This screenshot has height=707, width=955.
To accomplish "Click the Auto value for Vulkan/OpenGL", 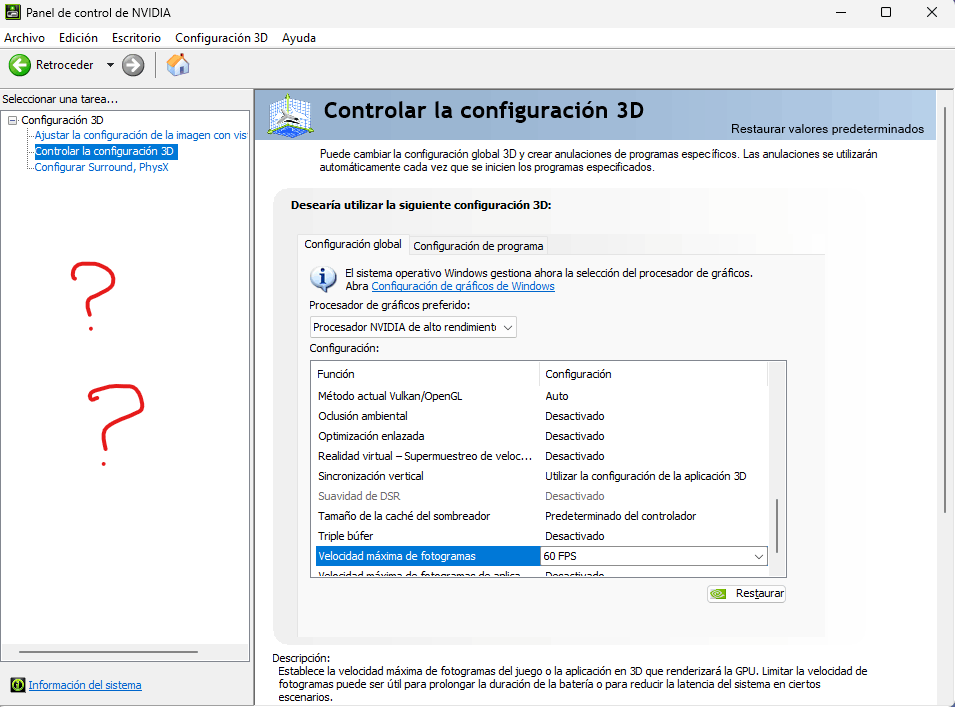I will point(557,396).
